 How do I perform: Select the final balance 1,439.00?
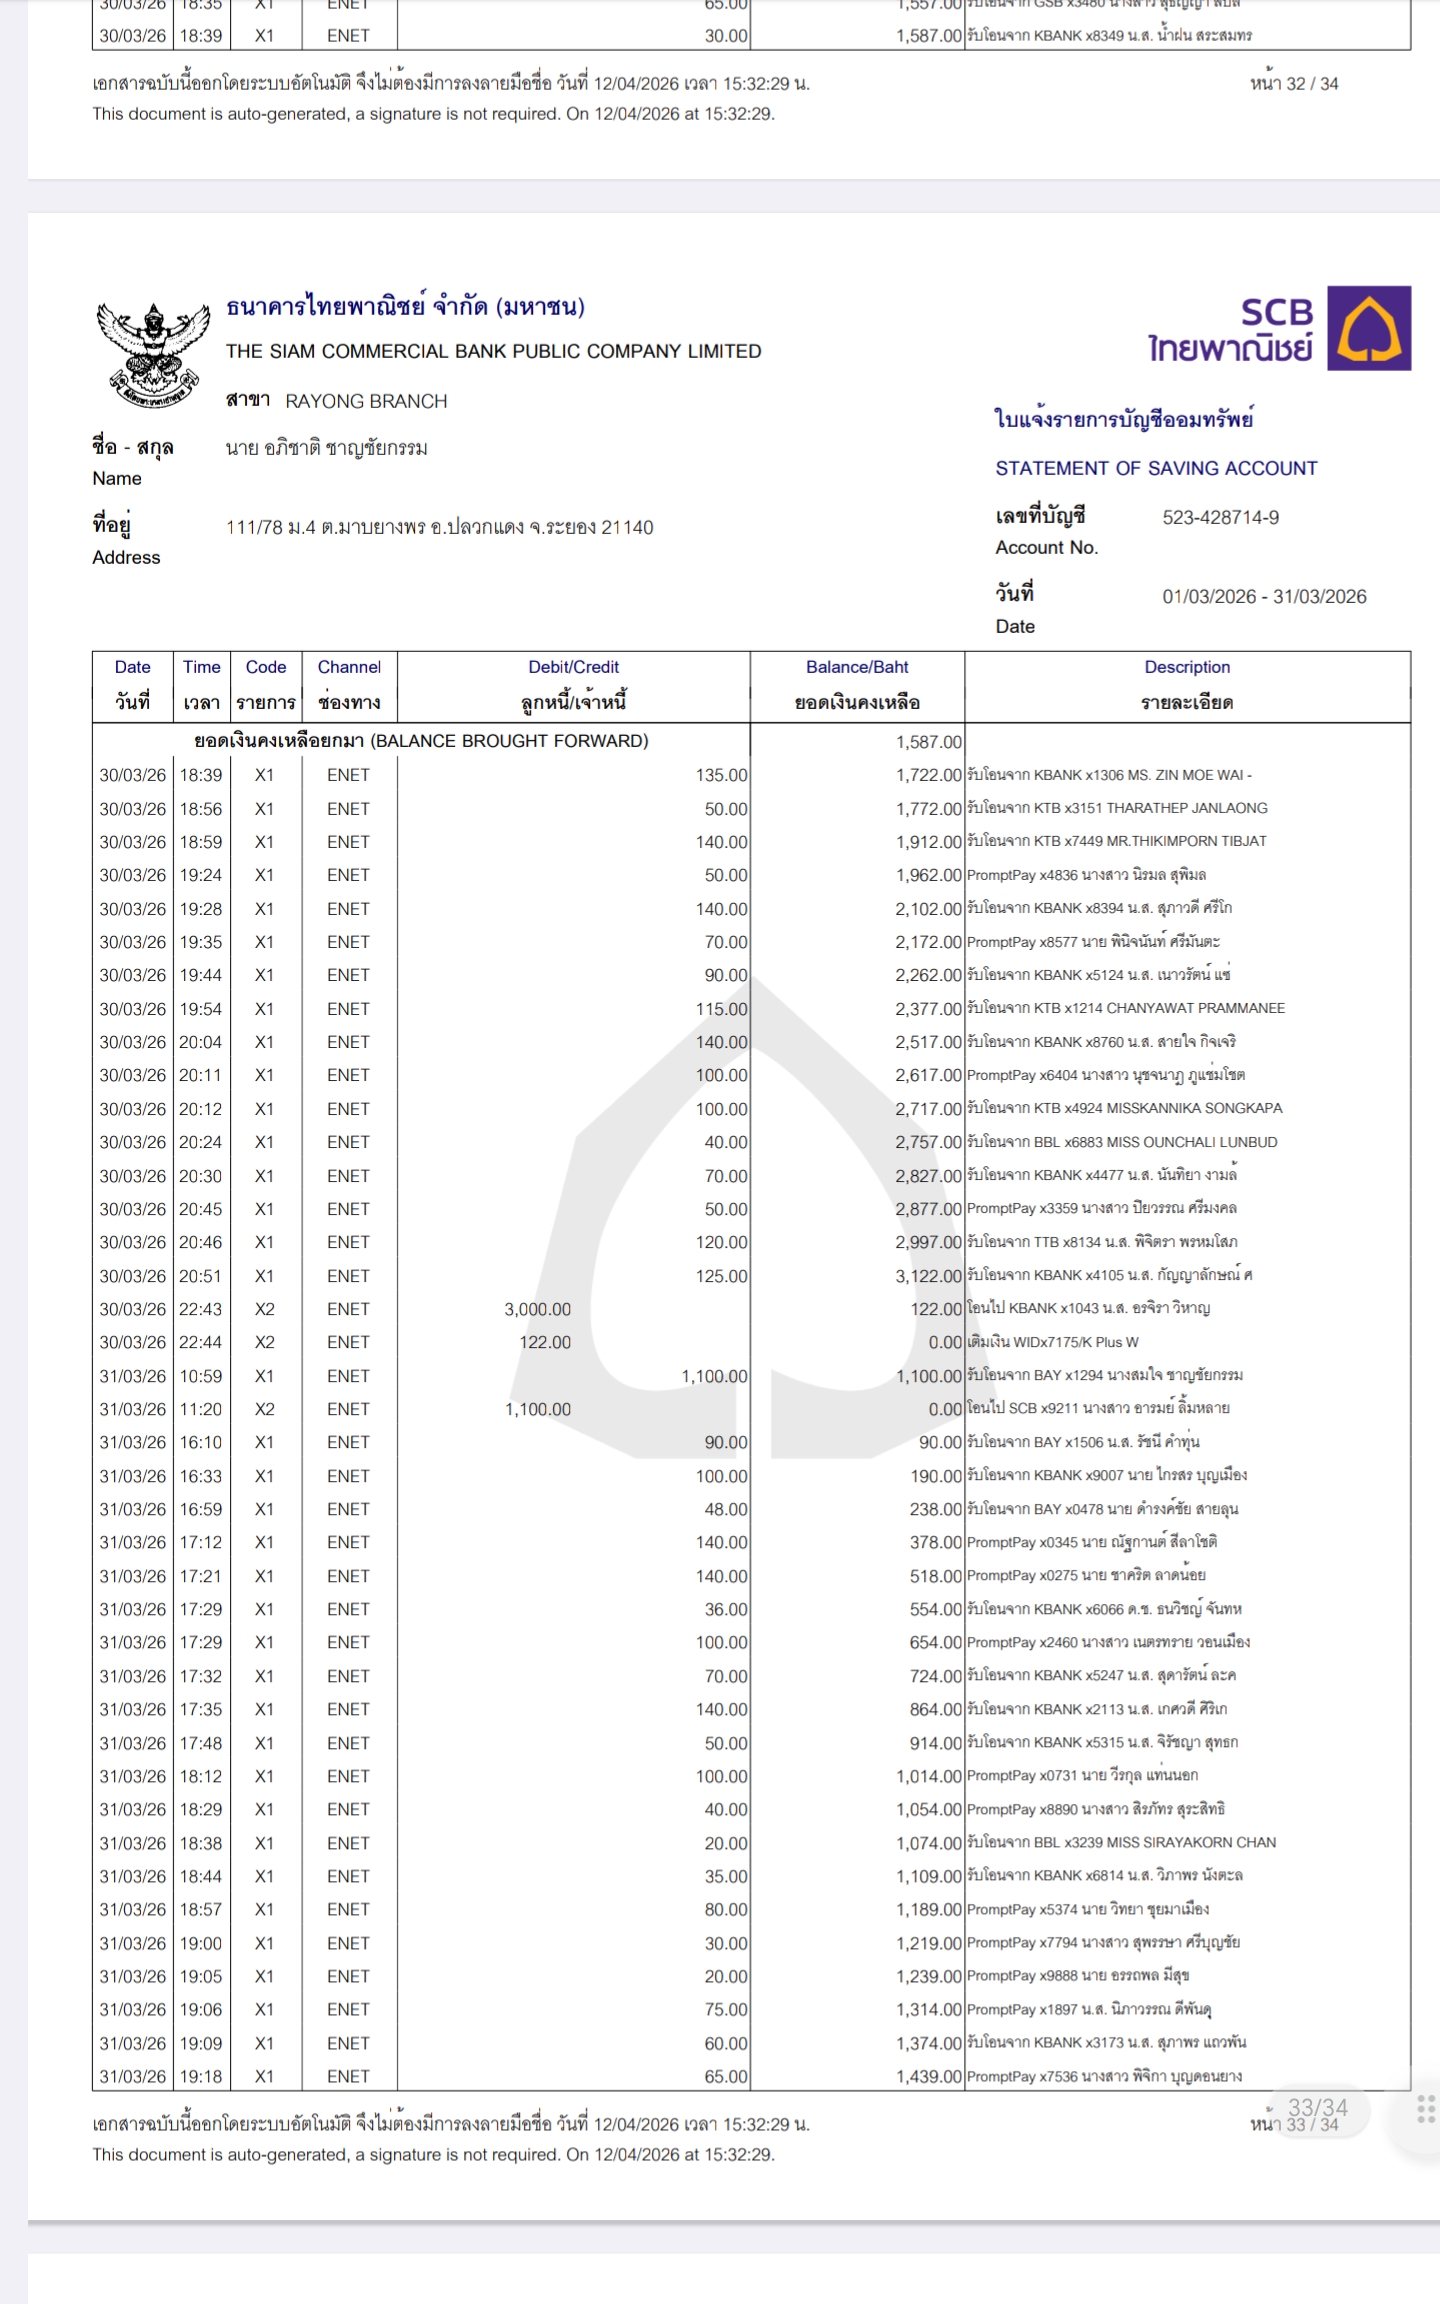point(928,2076)
